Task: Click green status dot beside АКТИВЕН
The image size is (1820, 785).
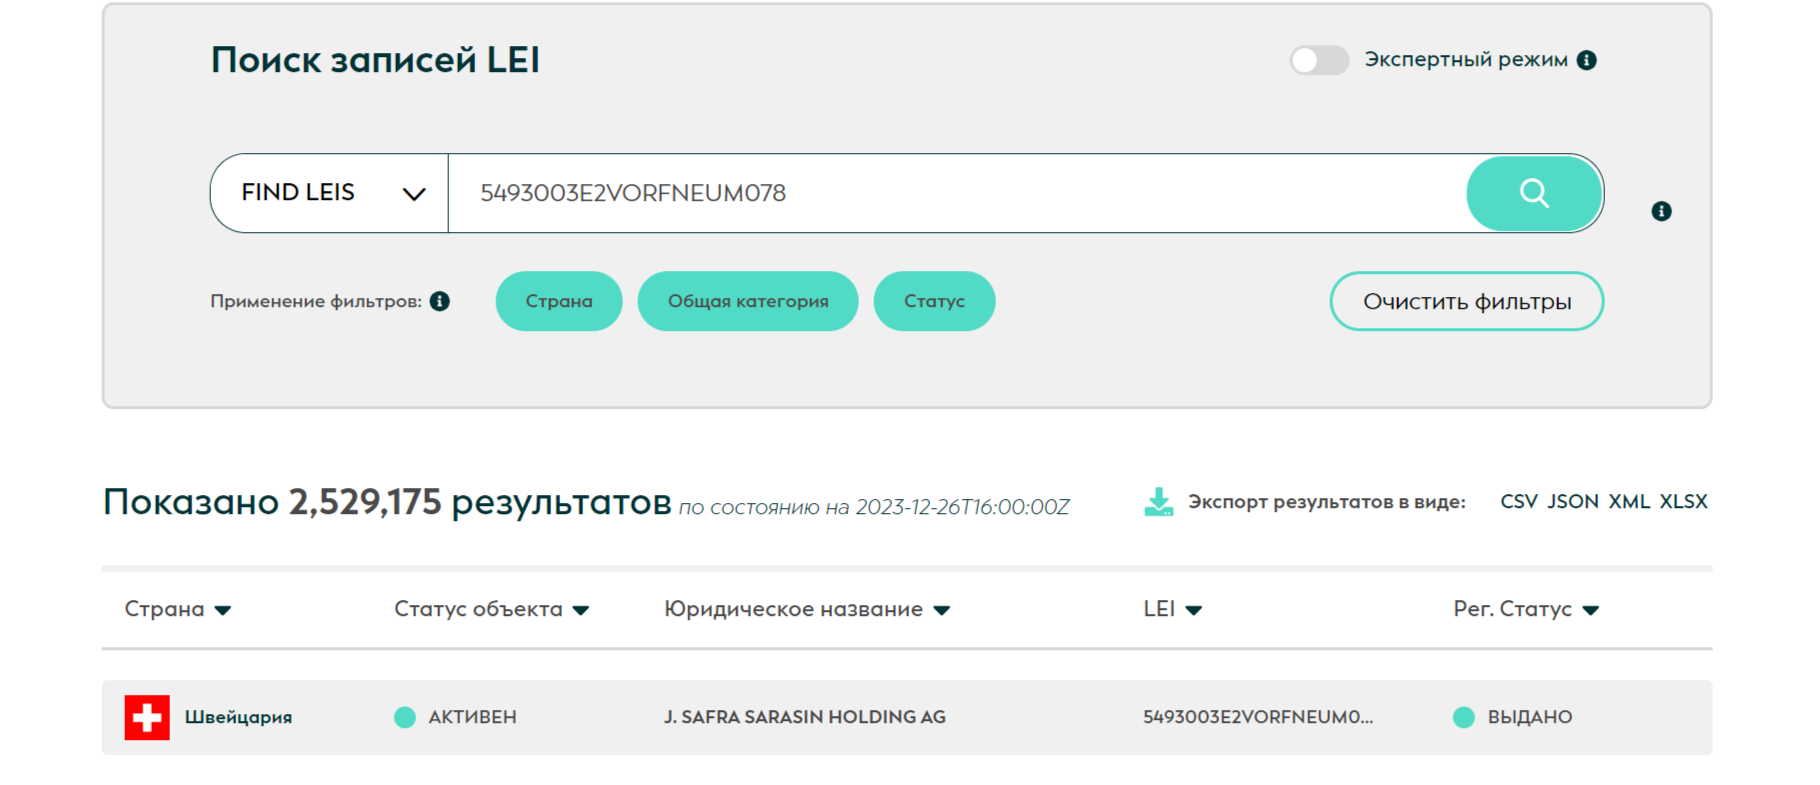Action: [405, 717]
